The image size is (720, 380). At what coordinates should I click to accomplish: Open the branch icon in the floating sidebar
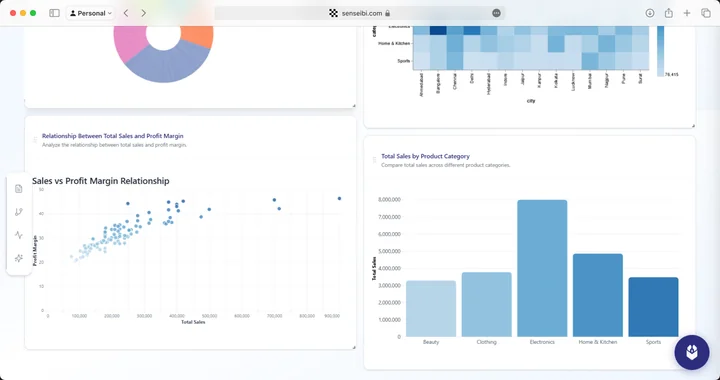(18, 212)
